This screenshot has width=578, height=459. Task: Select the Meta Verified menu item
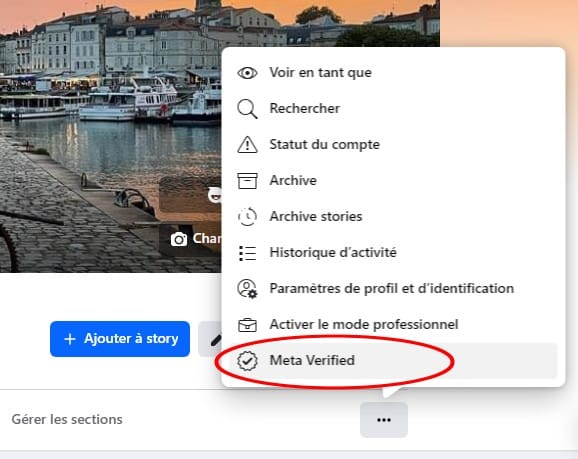(393, 361)
